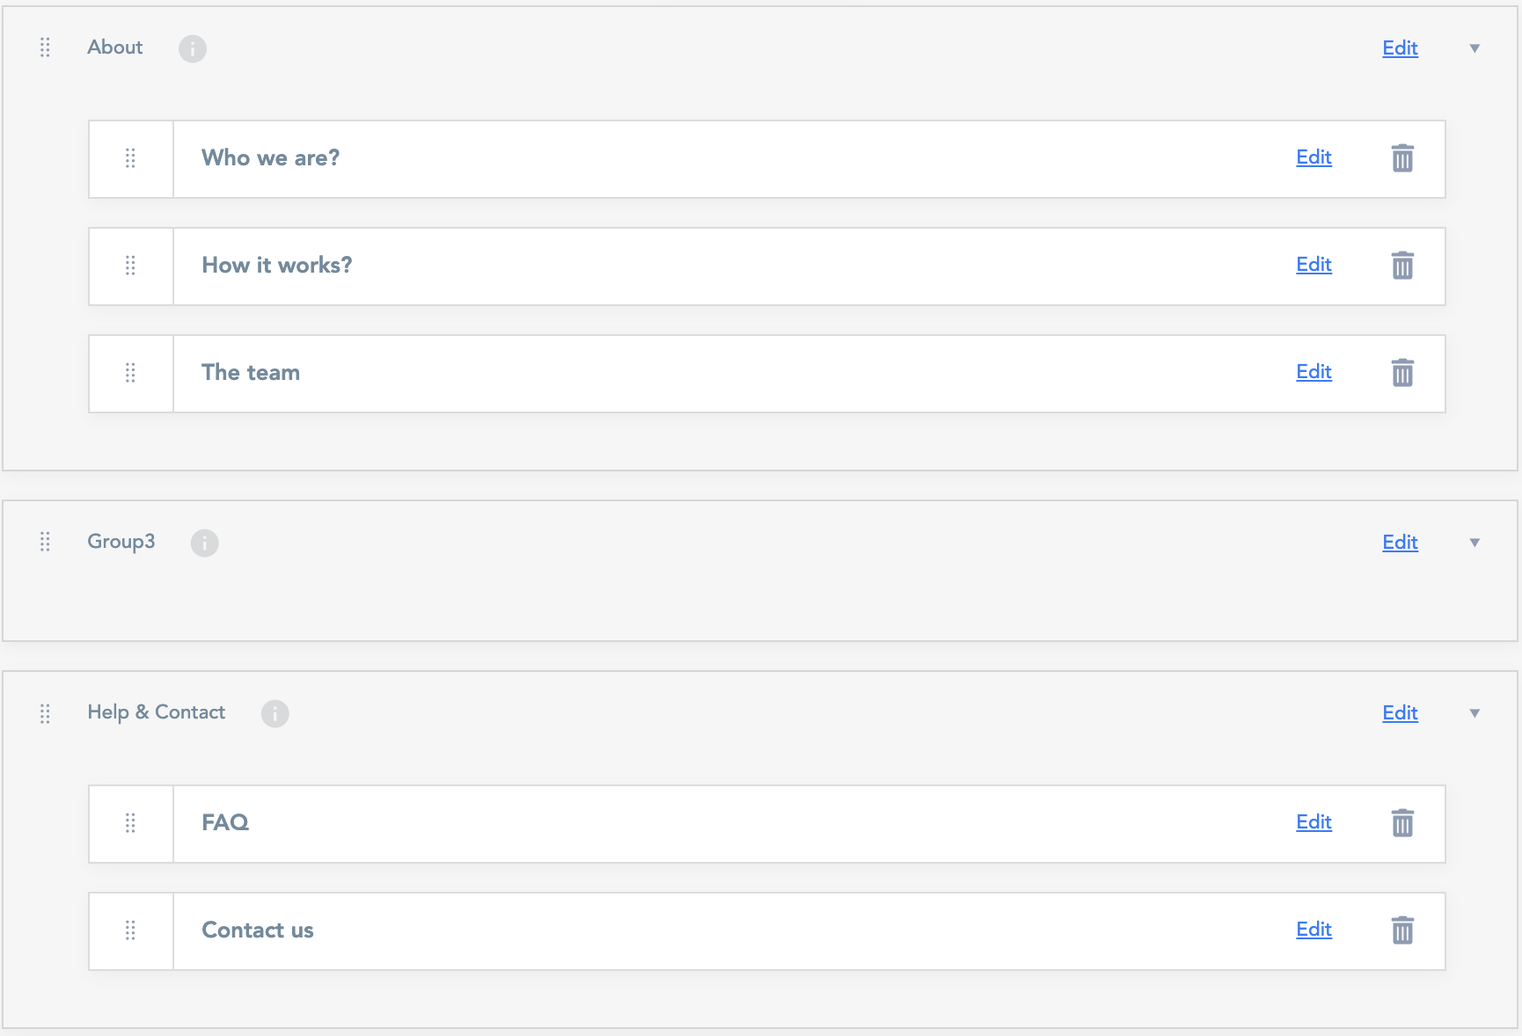
Task: Edit the "Who we are?" page
Action: [x=1313, y=157]
